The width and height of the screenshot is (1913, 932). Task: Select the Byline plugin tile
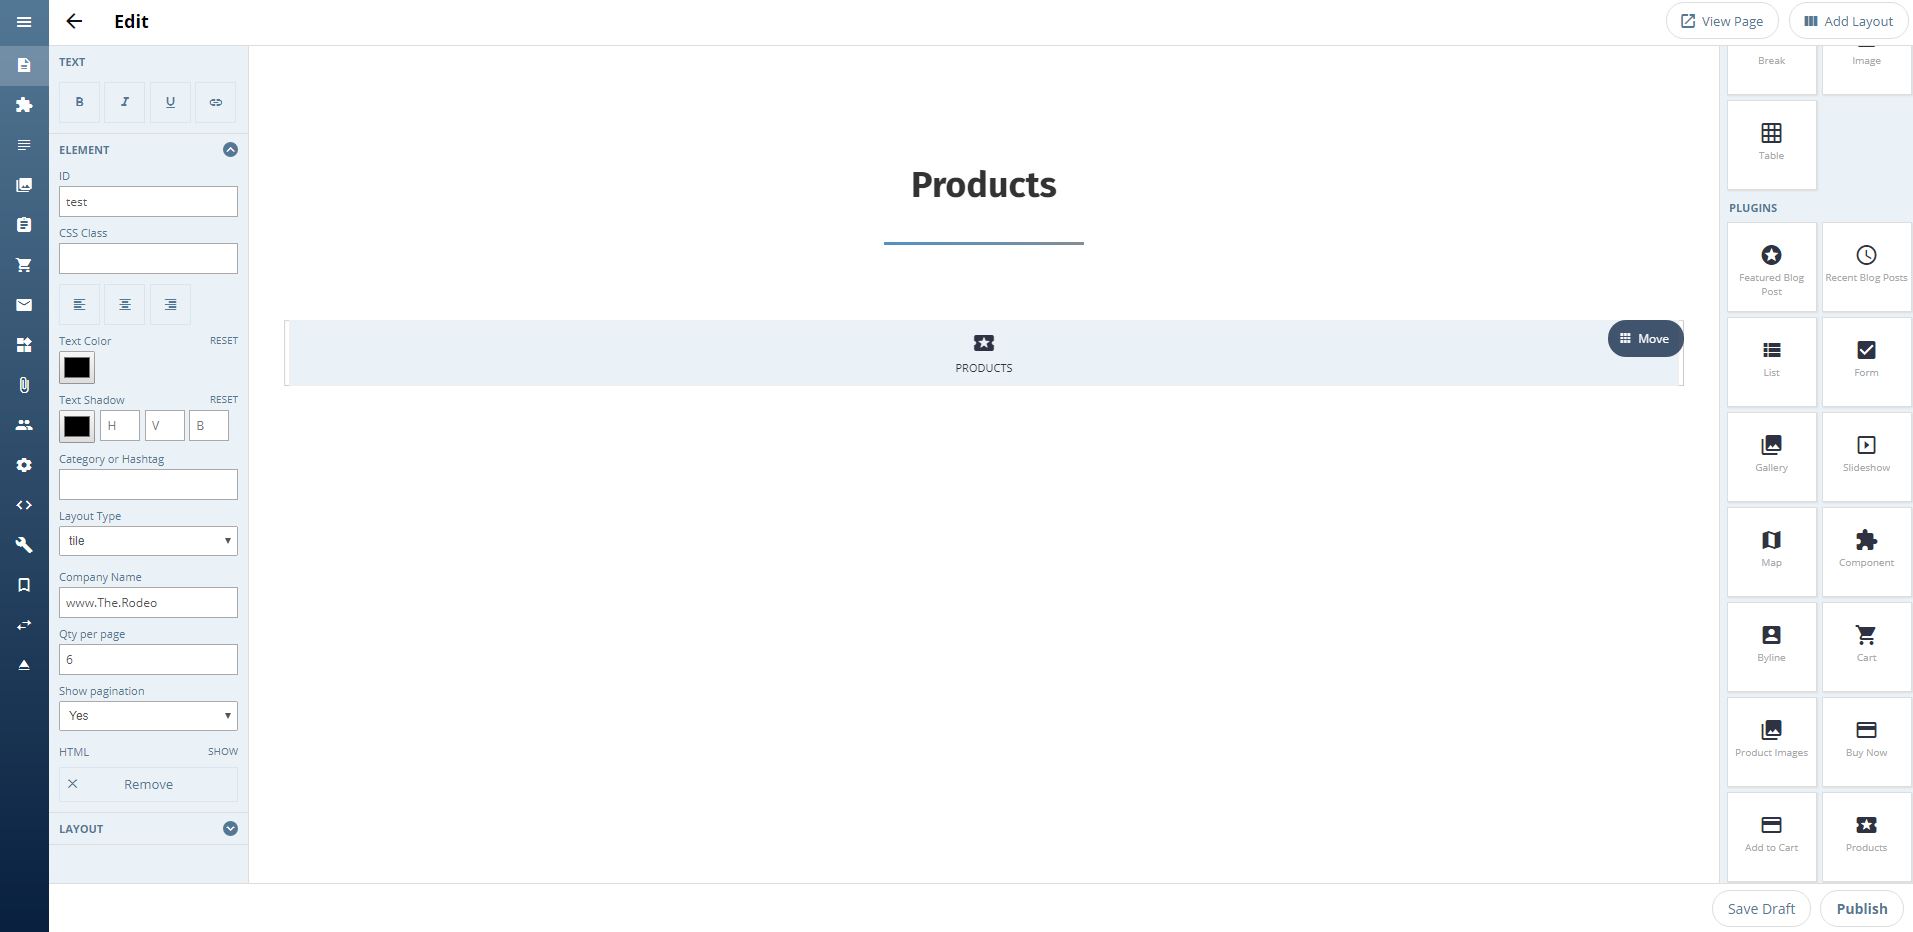point(1771,645)
